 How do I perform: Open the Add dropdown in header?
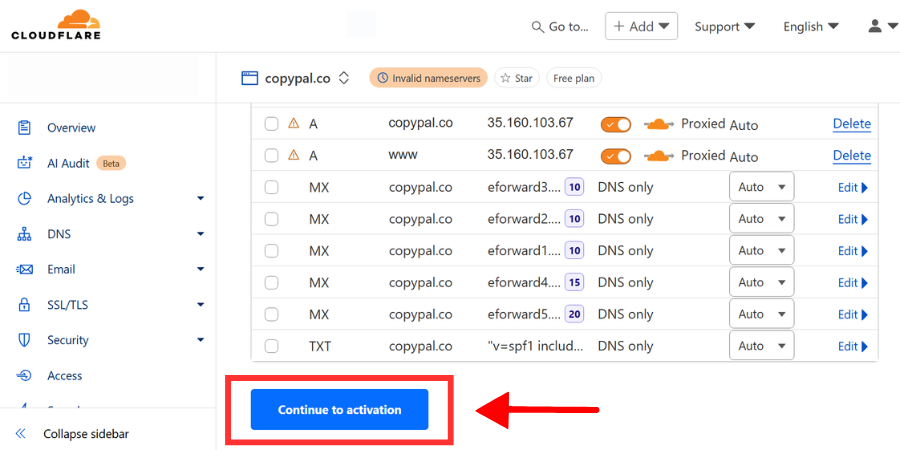[x=641, y=26]
